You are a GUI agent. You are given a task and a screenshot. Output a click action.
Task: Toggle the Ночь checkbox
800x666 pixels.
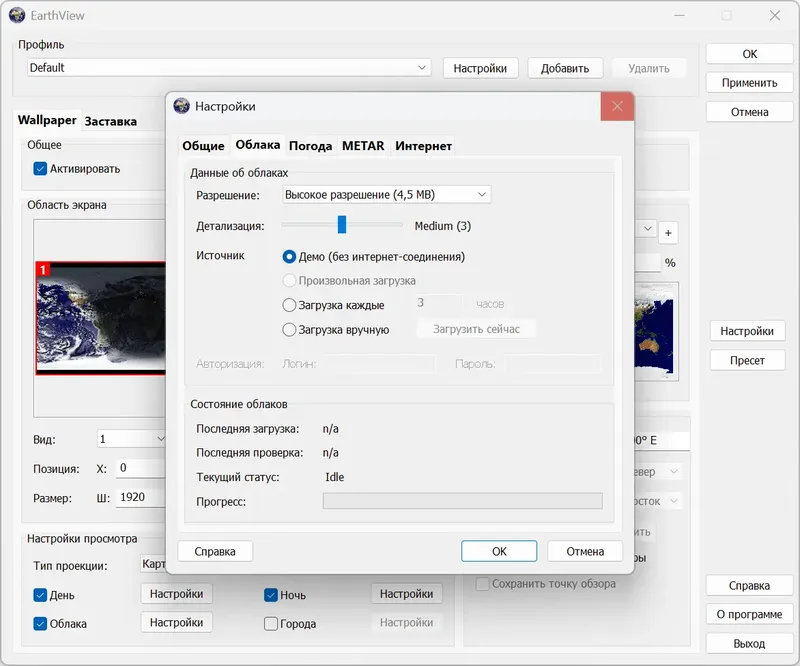pyautogui.click(x=271, y=595)
